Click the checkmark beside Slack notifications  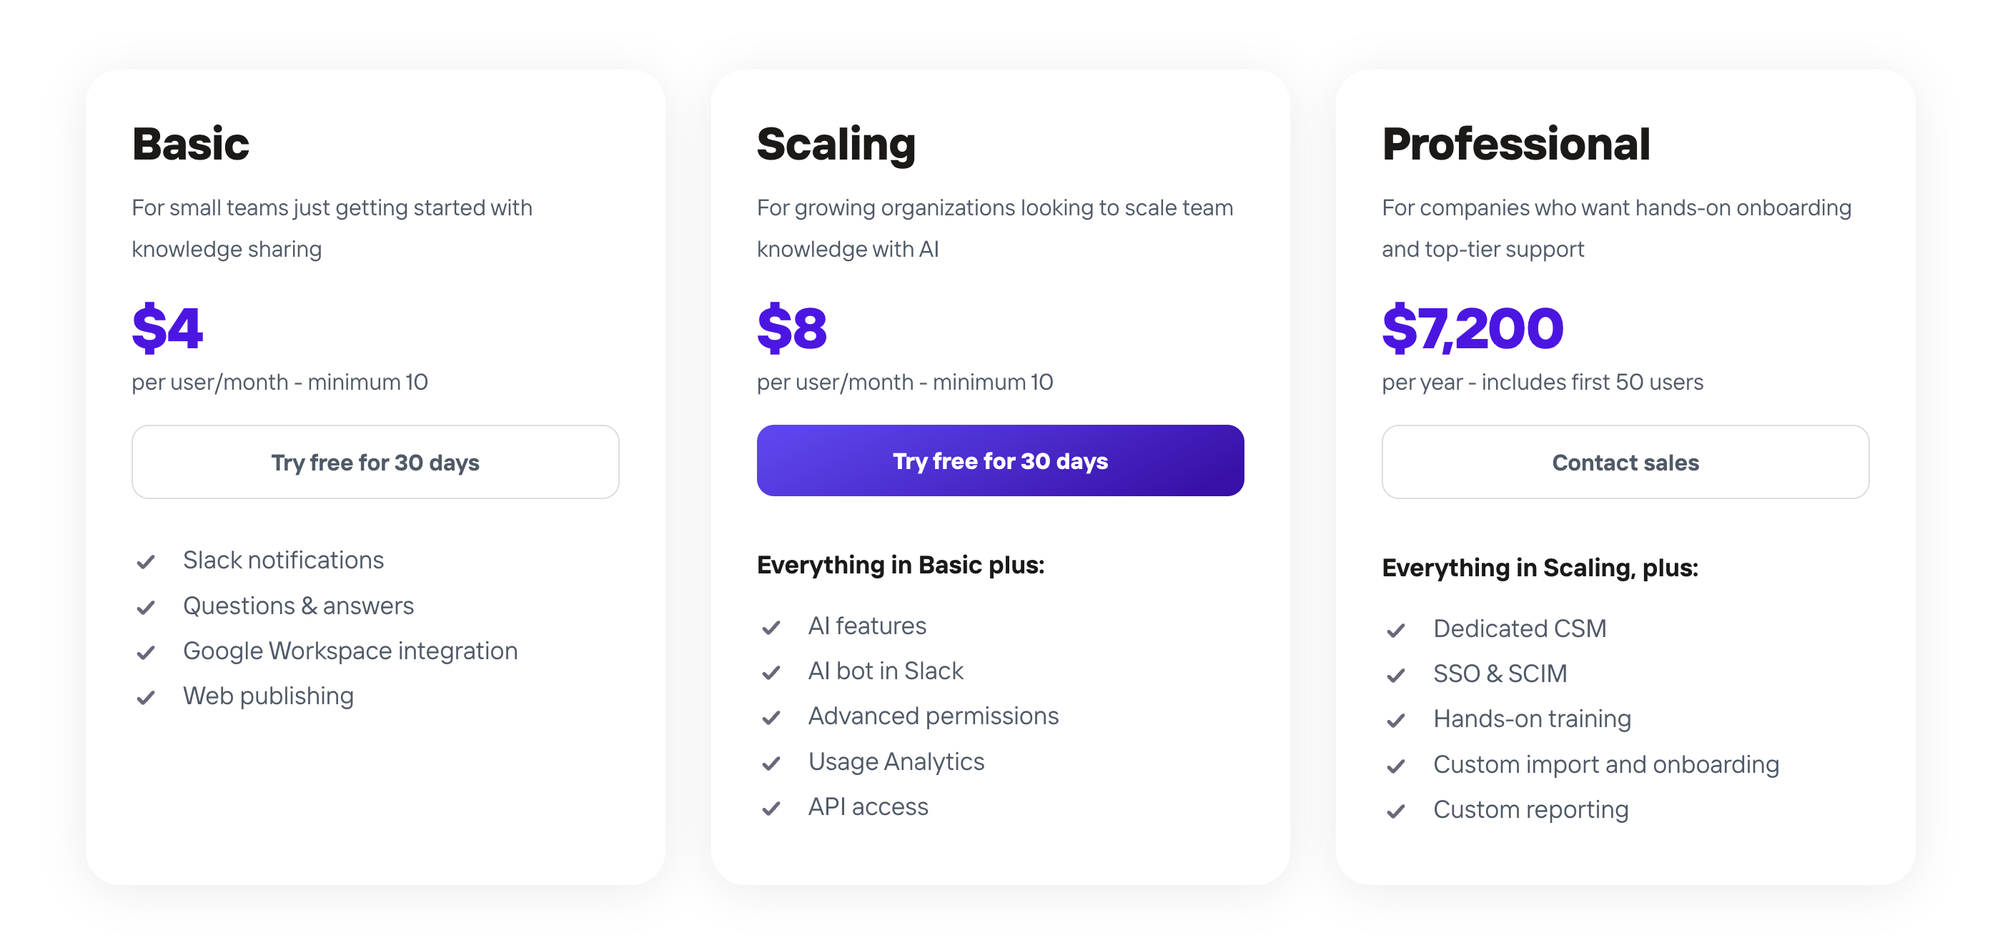[146, 561]
